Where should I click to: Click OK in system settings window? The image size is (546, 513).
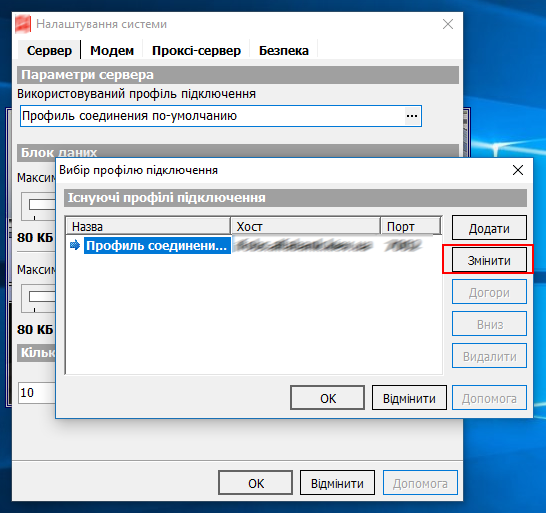click(256, 483)
